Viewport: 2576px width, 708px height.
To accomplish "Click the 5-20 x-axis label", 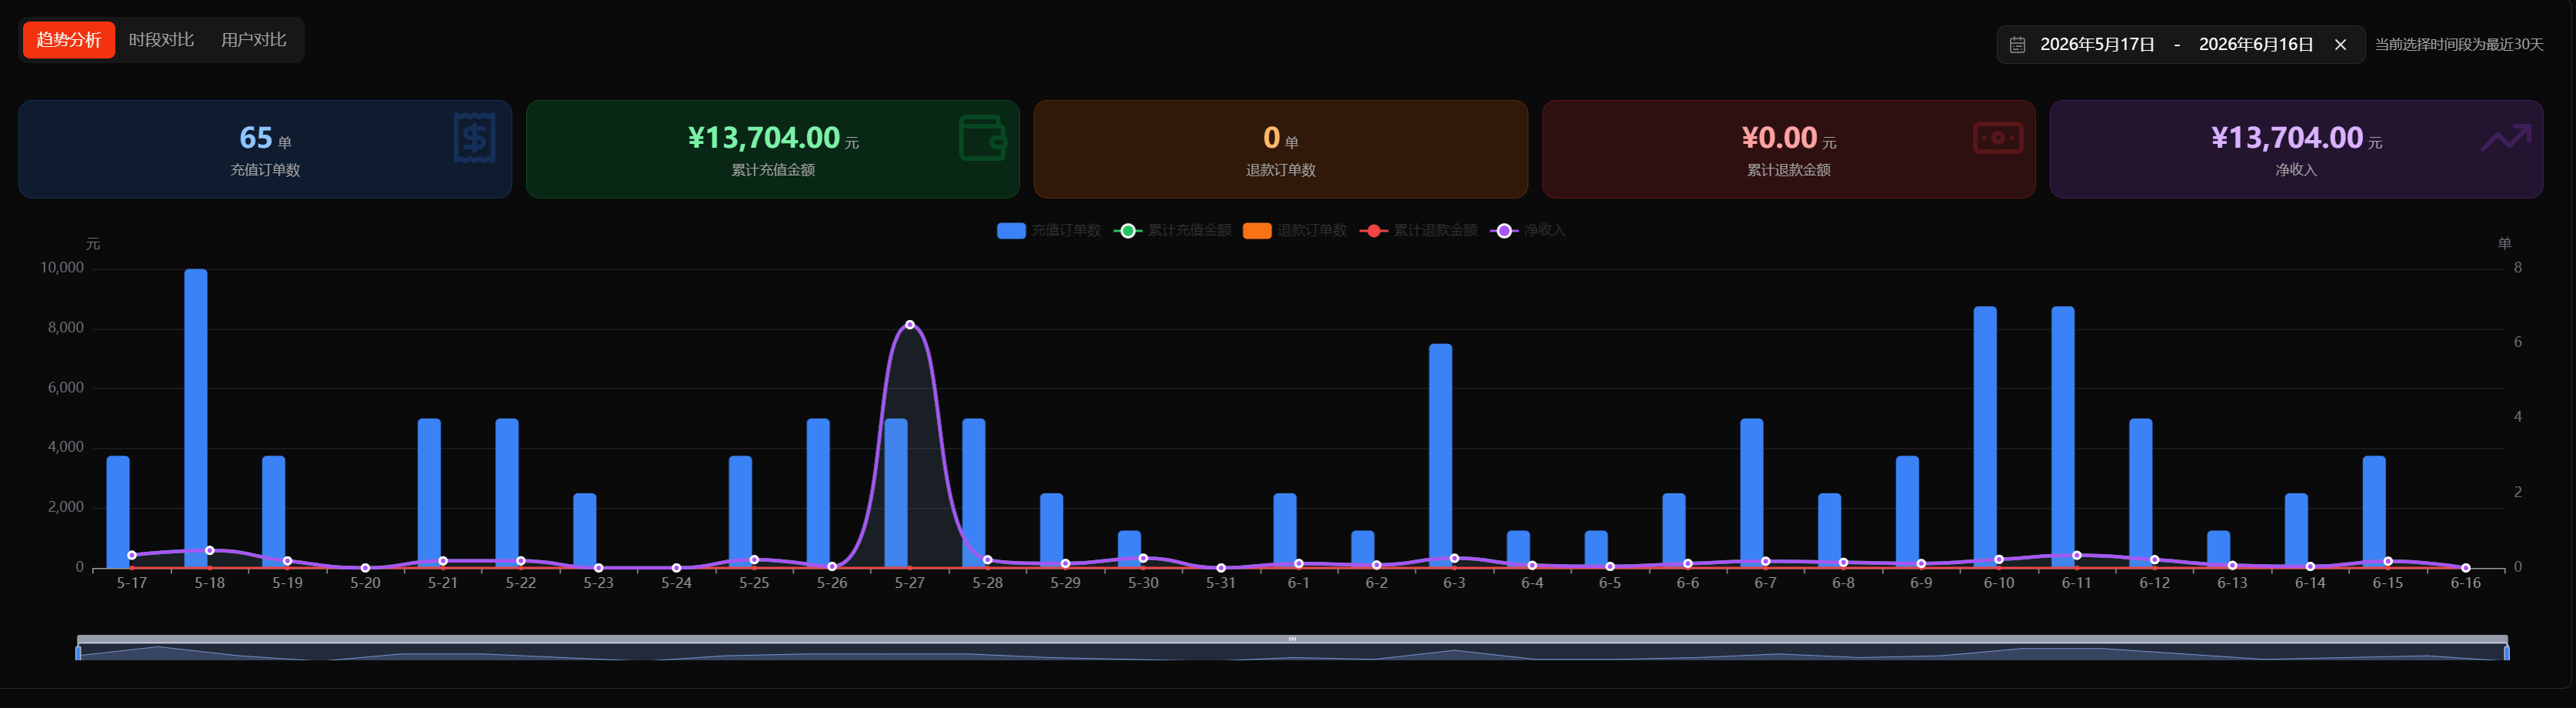I will [365, 583].
